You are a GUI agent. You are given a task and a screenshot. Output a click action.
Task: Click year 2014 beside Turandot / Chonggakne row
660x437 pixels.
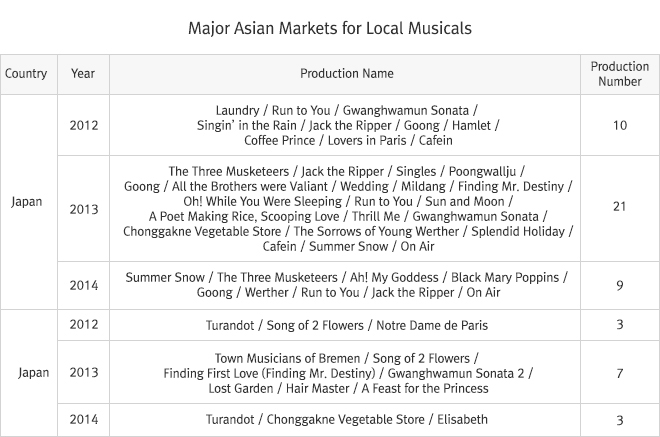[84, 420]
